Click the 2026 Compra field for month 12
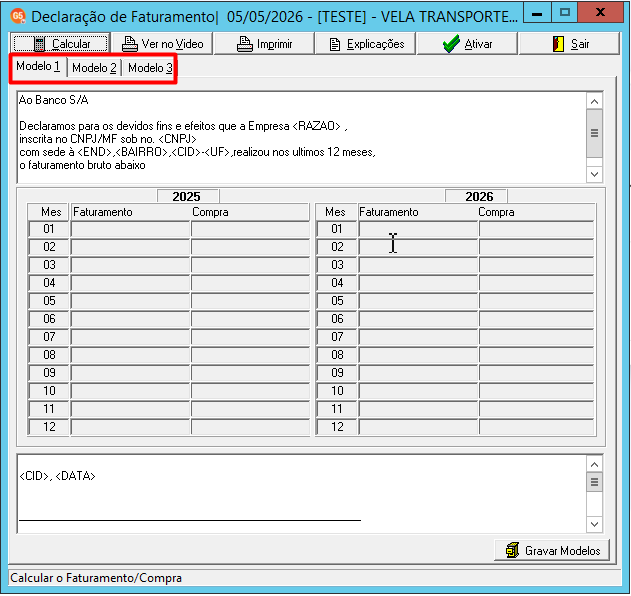 [x=536, y=427]
